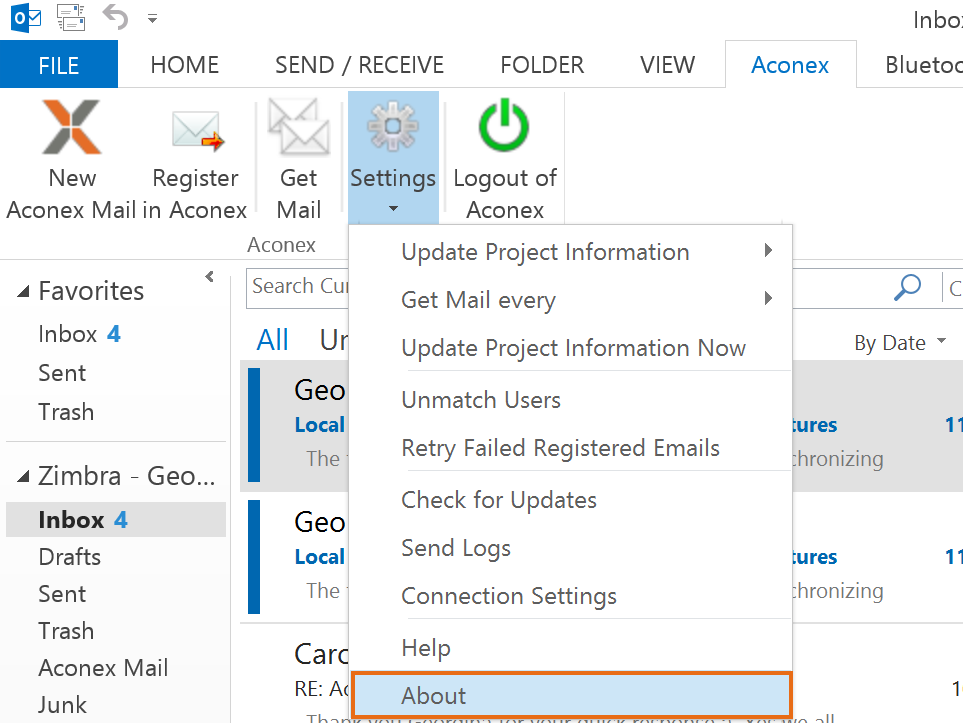Click the Outlook application icon
This screenshot has width=963, height=723.
(x=25, y=18)
